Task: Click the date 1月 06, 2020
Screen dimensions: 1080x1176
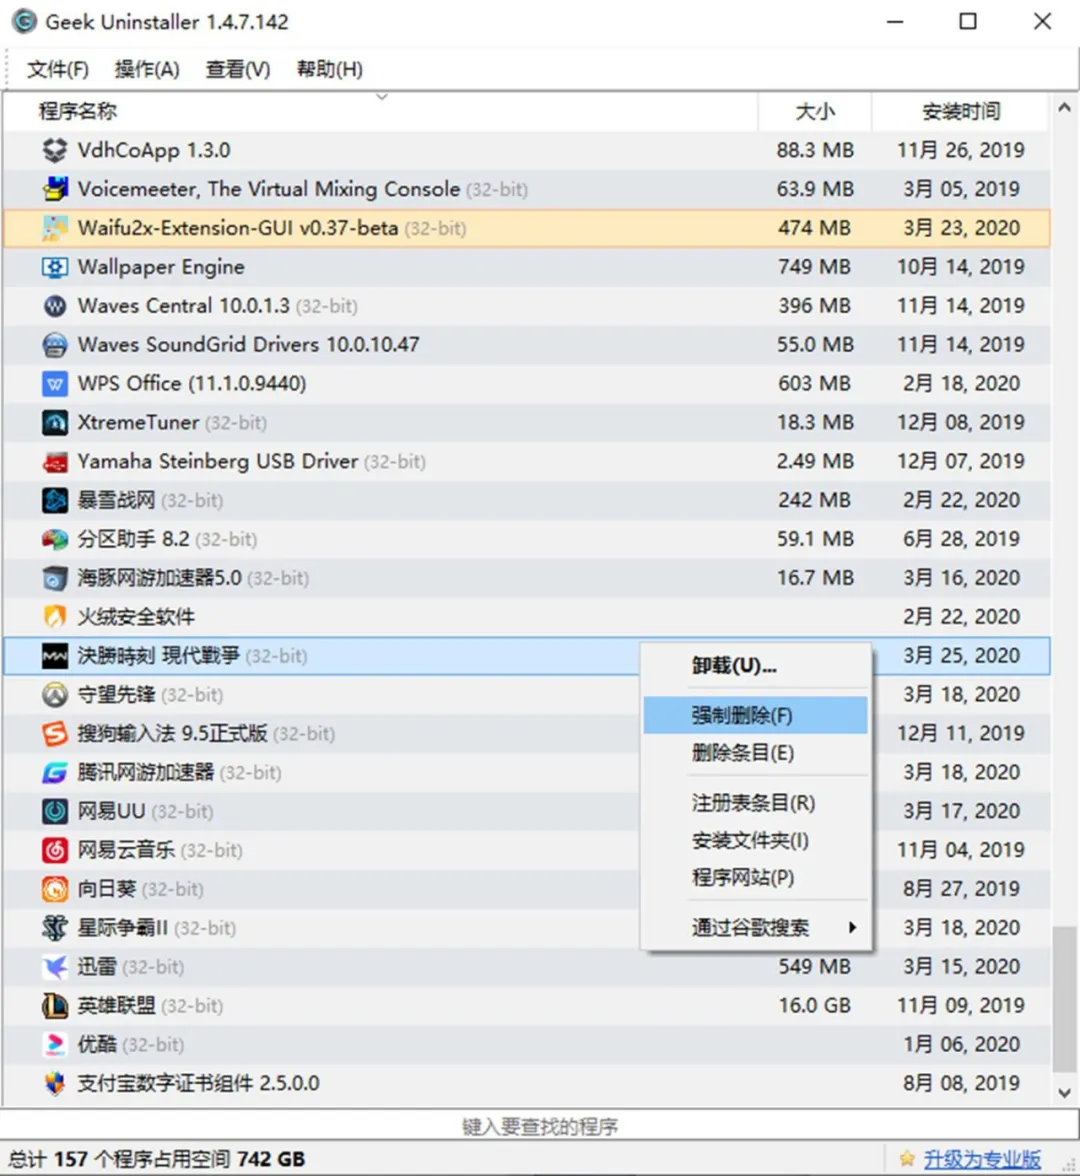Action: click(x=962, y=1045)
